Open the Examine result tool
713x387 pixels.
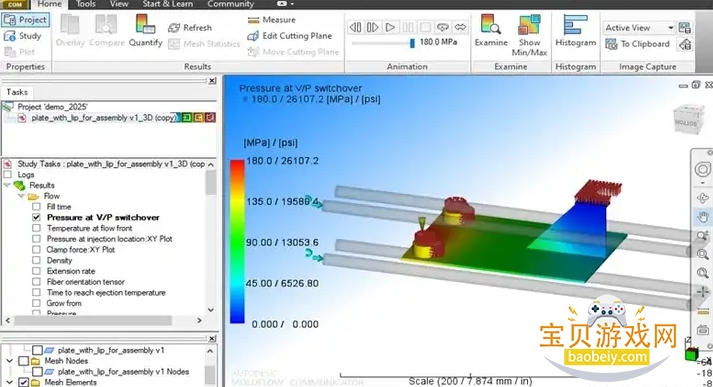pyautogui.click(x=491, y=30)
